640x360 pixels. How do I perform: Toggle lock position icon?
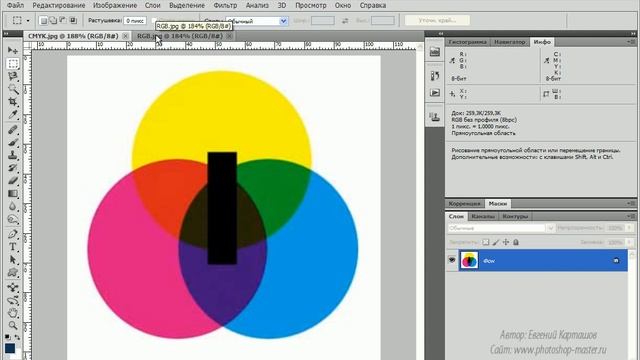[x=506, y=242]
